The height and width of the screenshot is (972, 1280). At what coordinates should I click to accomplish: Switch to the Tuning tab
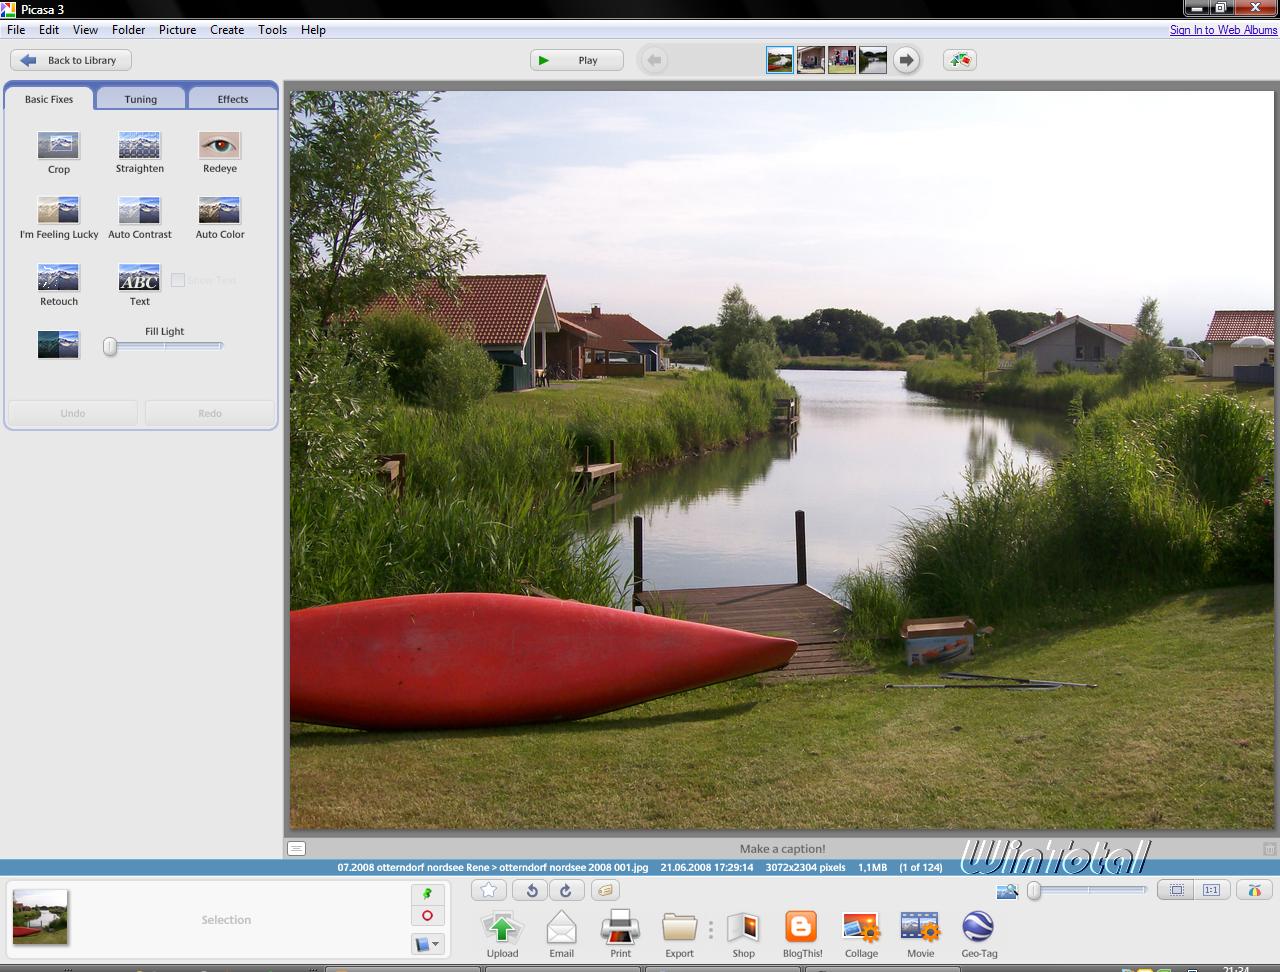pos(140,99)
